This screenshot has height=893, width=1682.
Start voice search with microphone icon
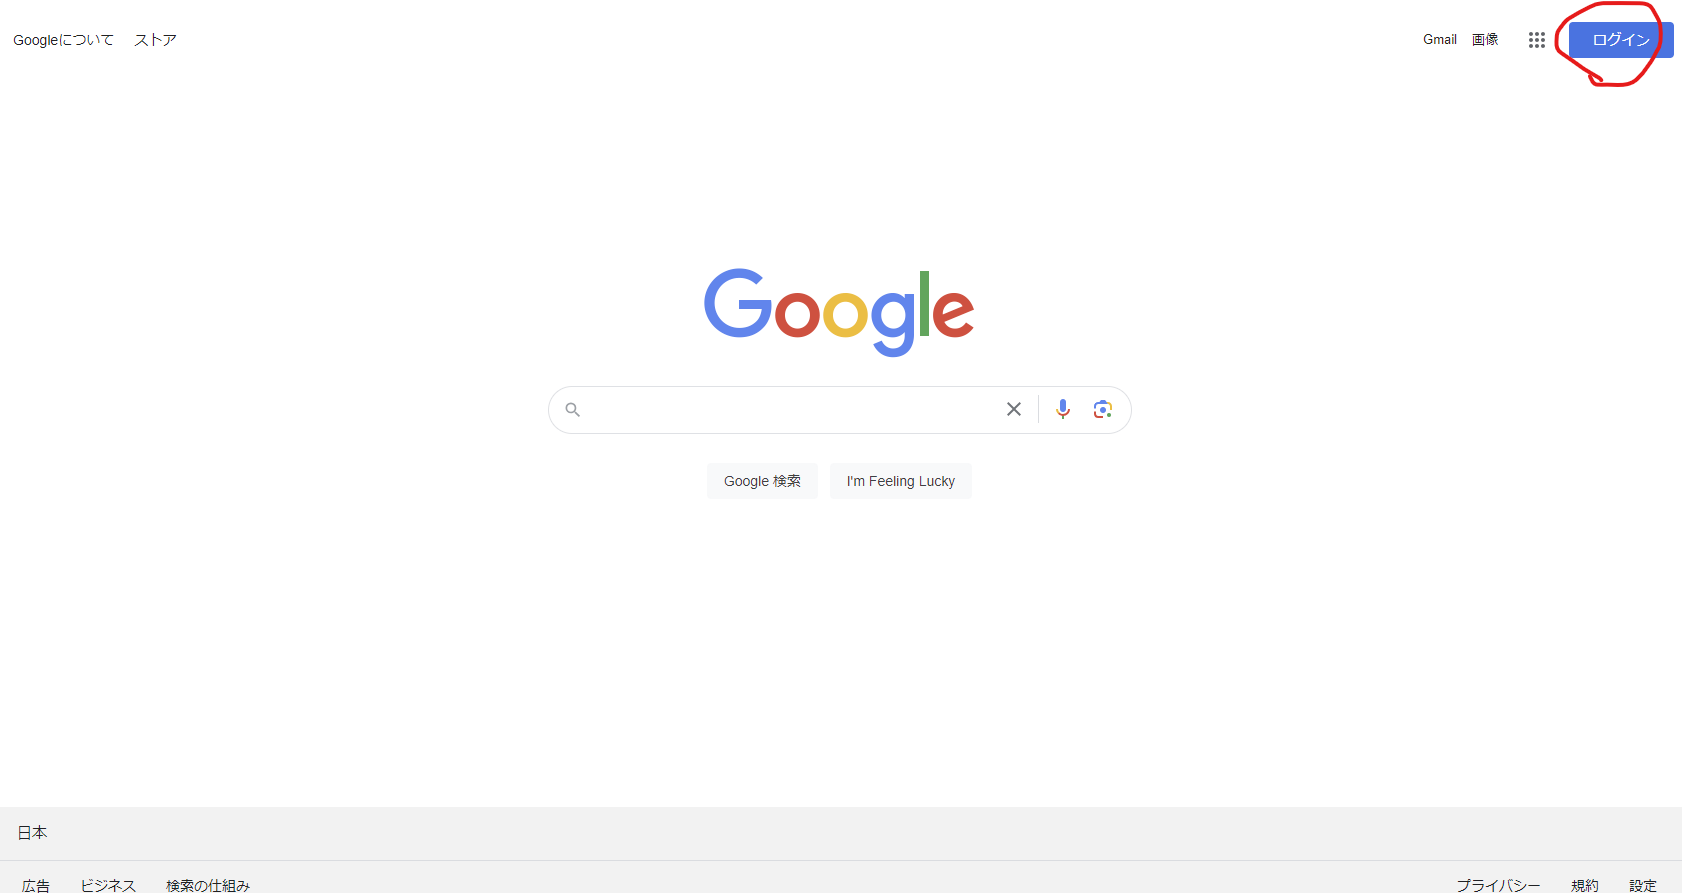click(1063, 409)
